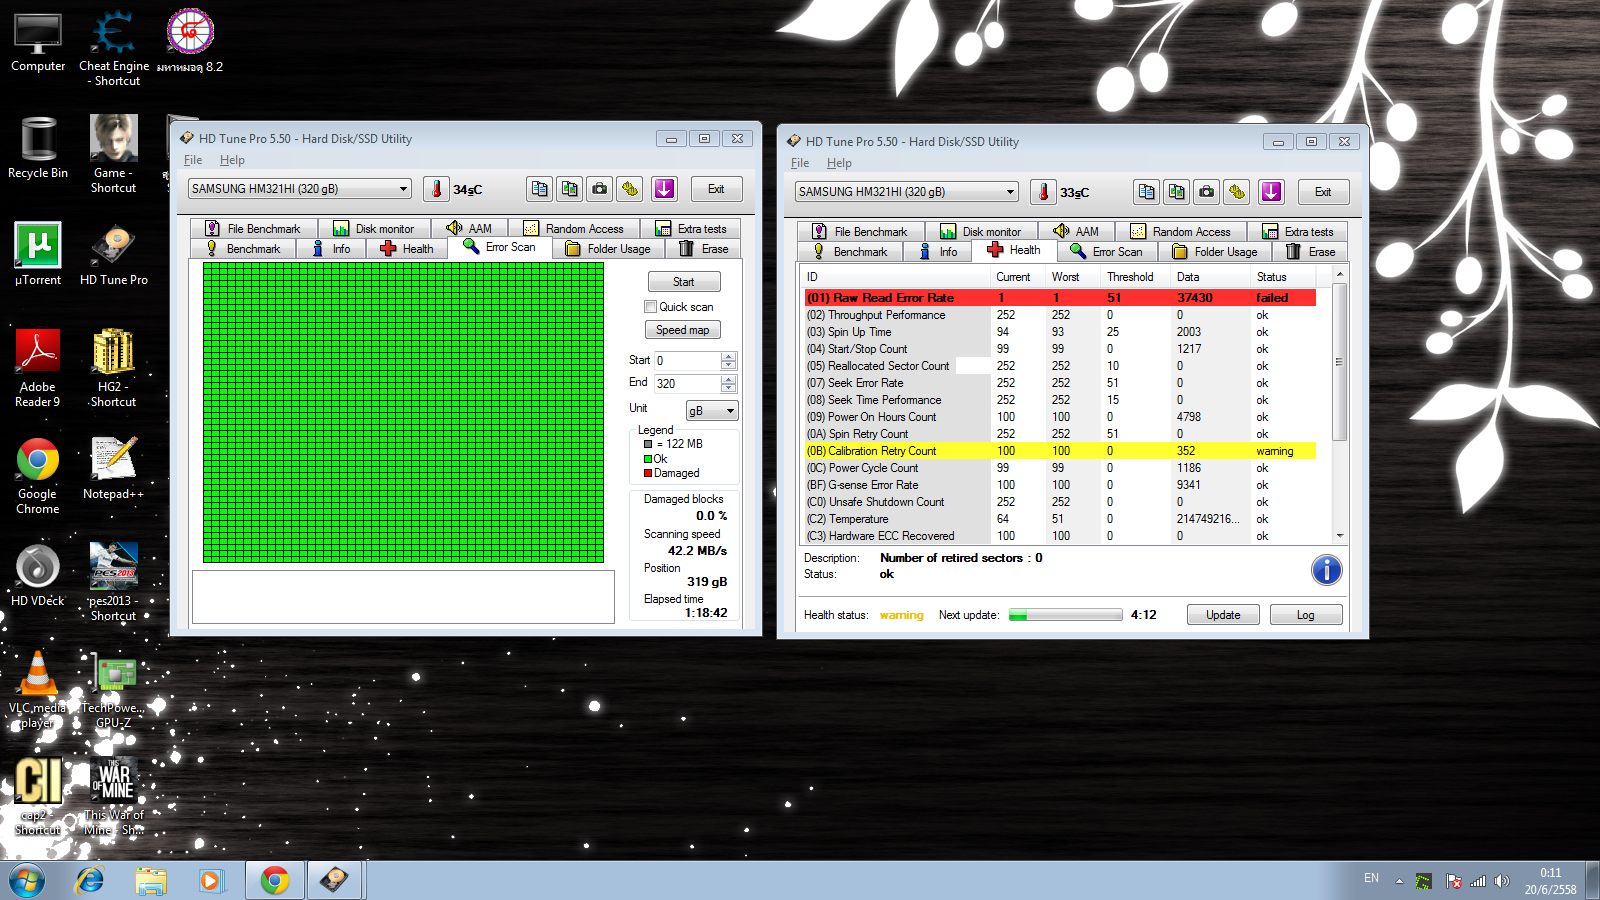Click Exit button in left HD Tune window

(x=716, y=189)
